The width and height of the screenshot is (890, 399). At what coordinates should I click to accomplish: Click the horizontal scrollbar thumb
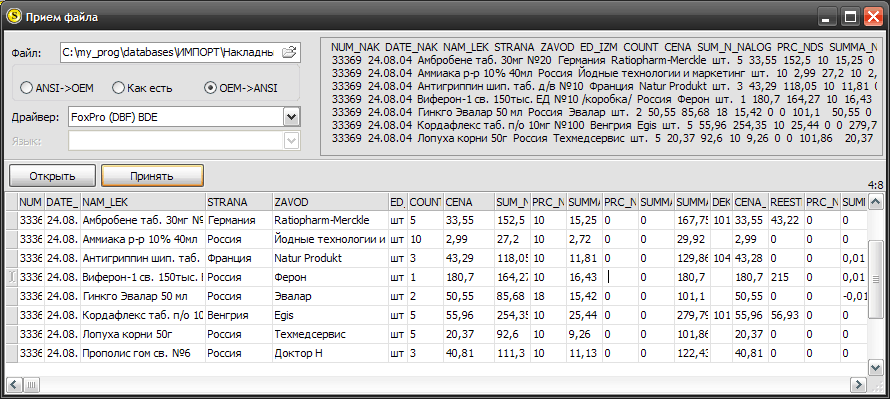pos(31,385)
